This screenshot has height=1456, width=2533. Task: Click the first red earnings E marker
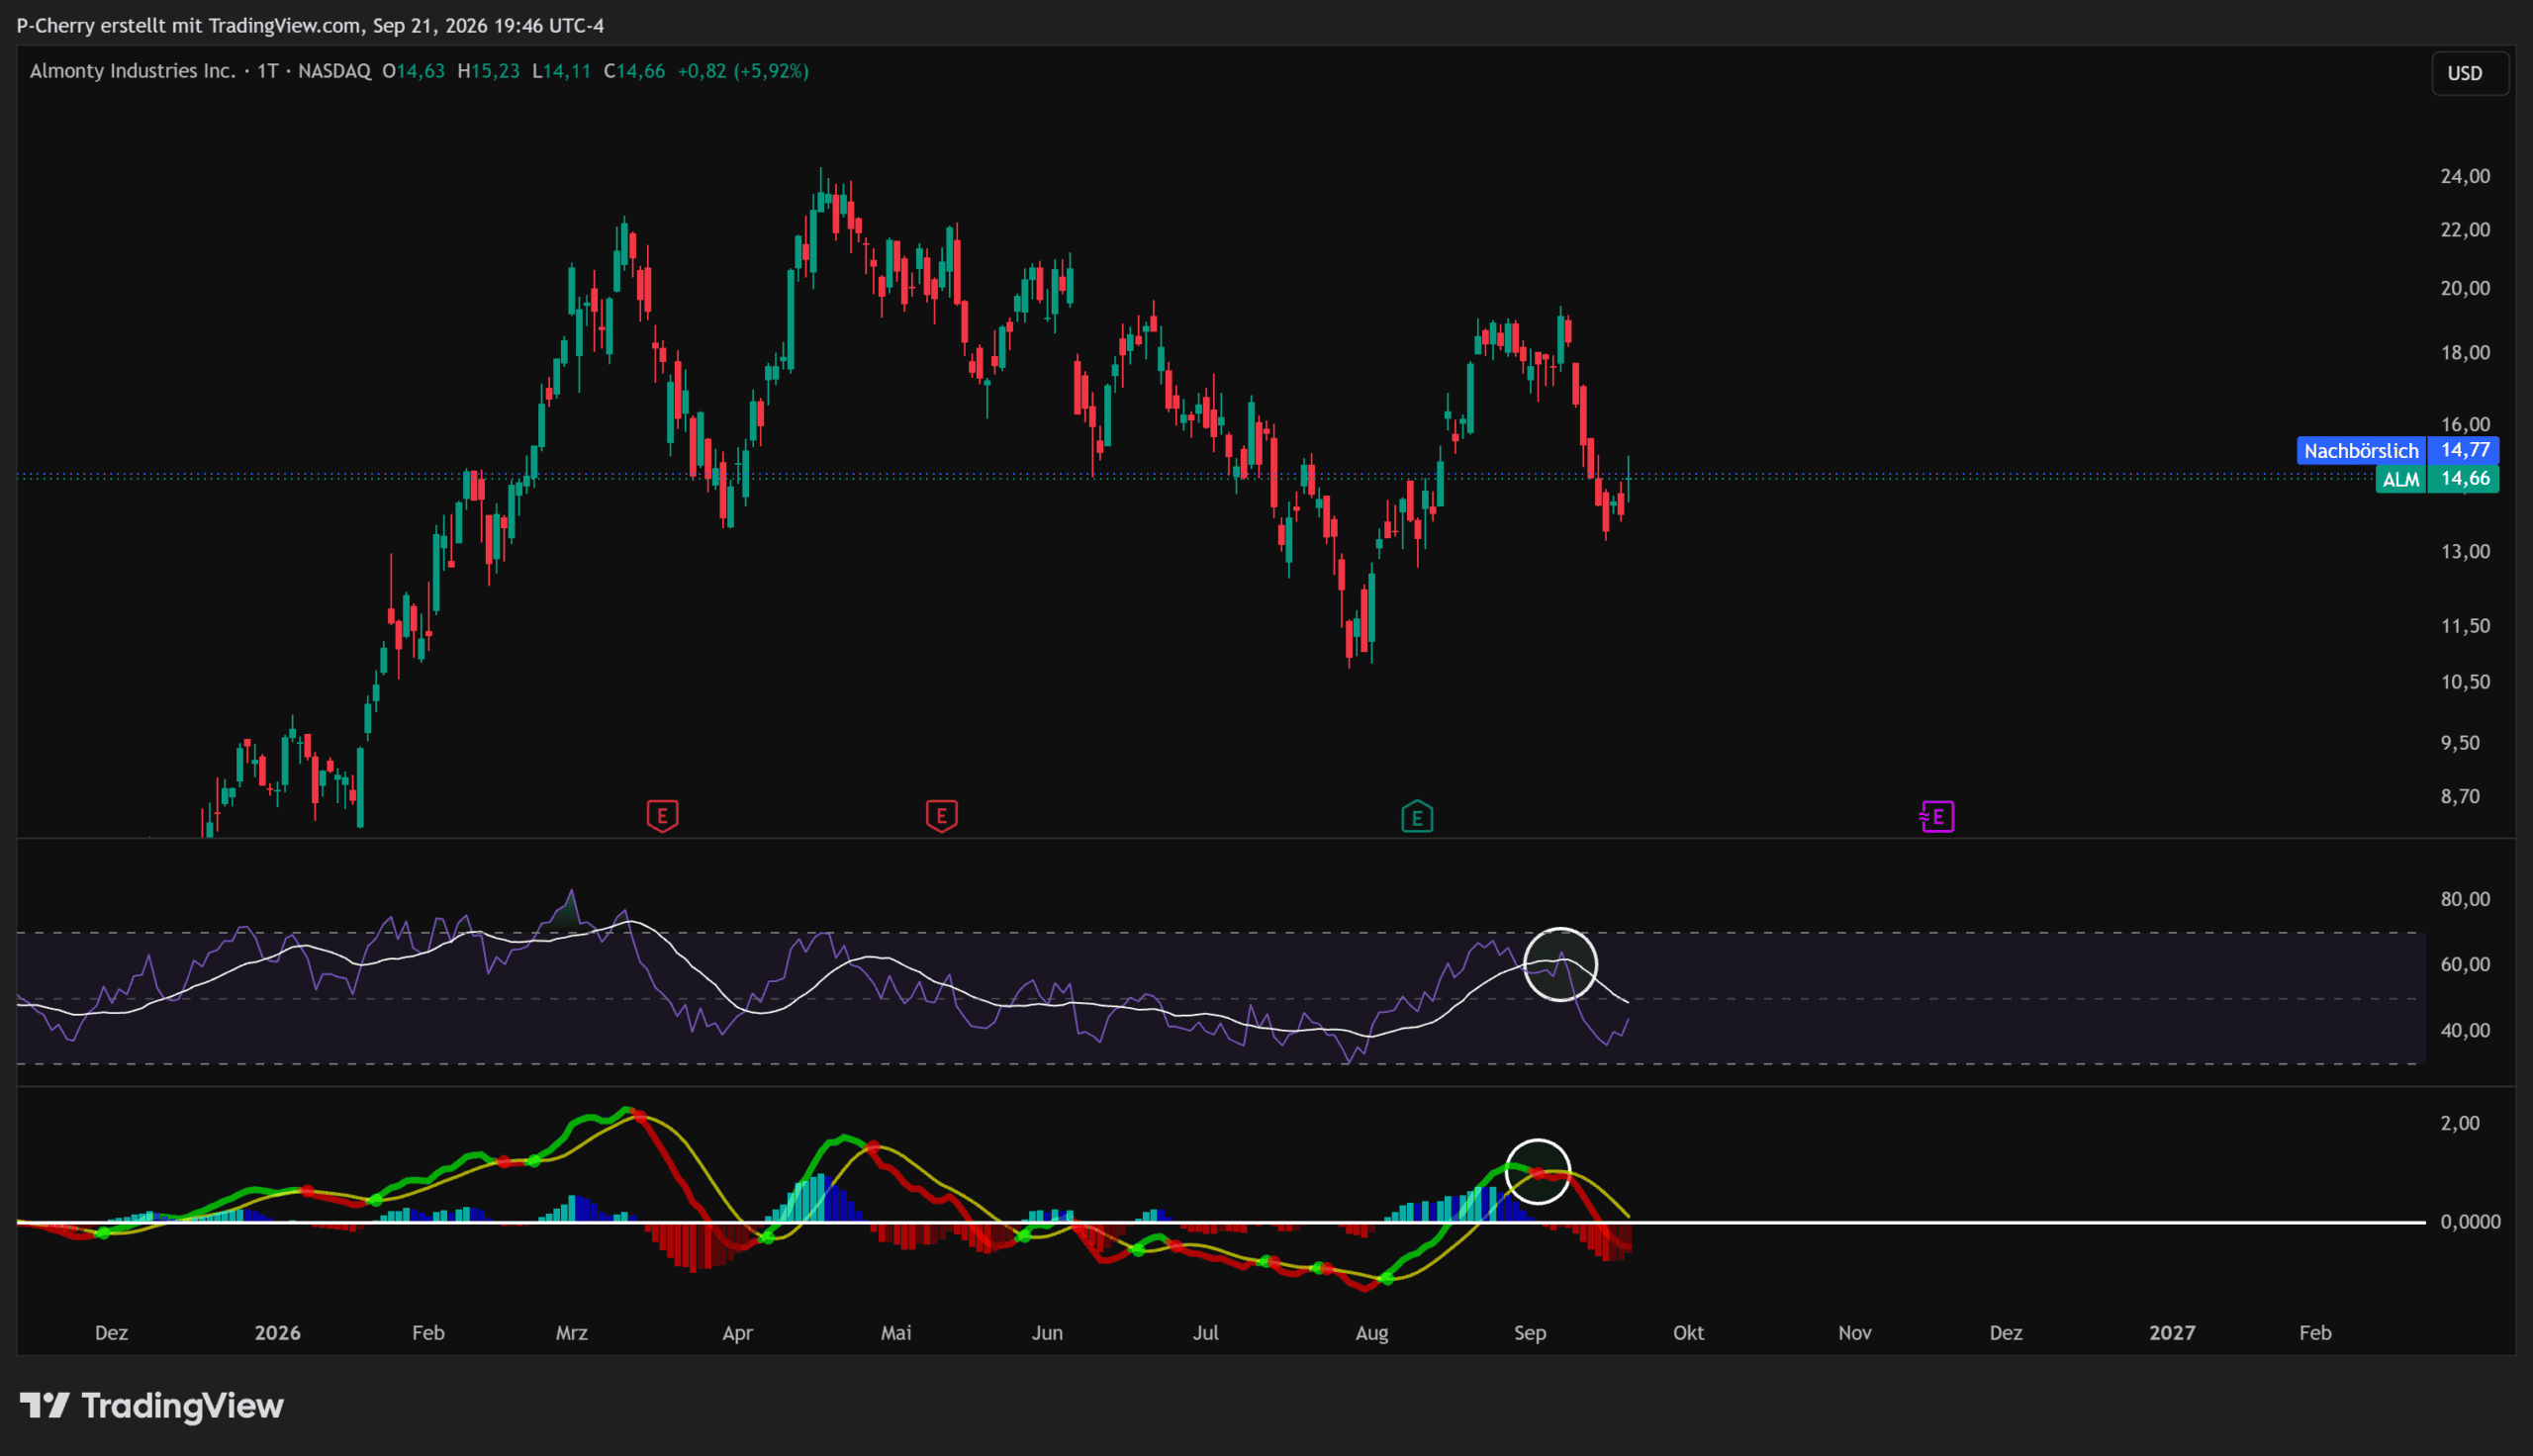click(662, 816)
